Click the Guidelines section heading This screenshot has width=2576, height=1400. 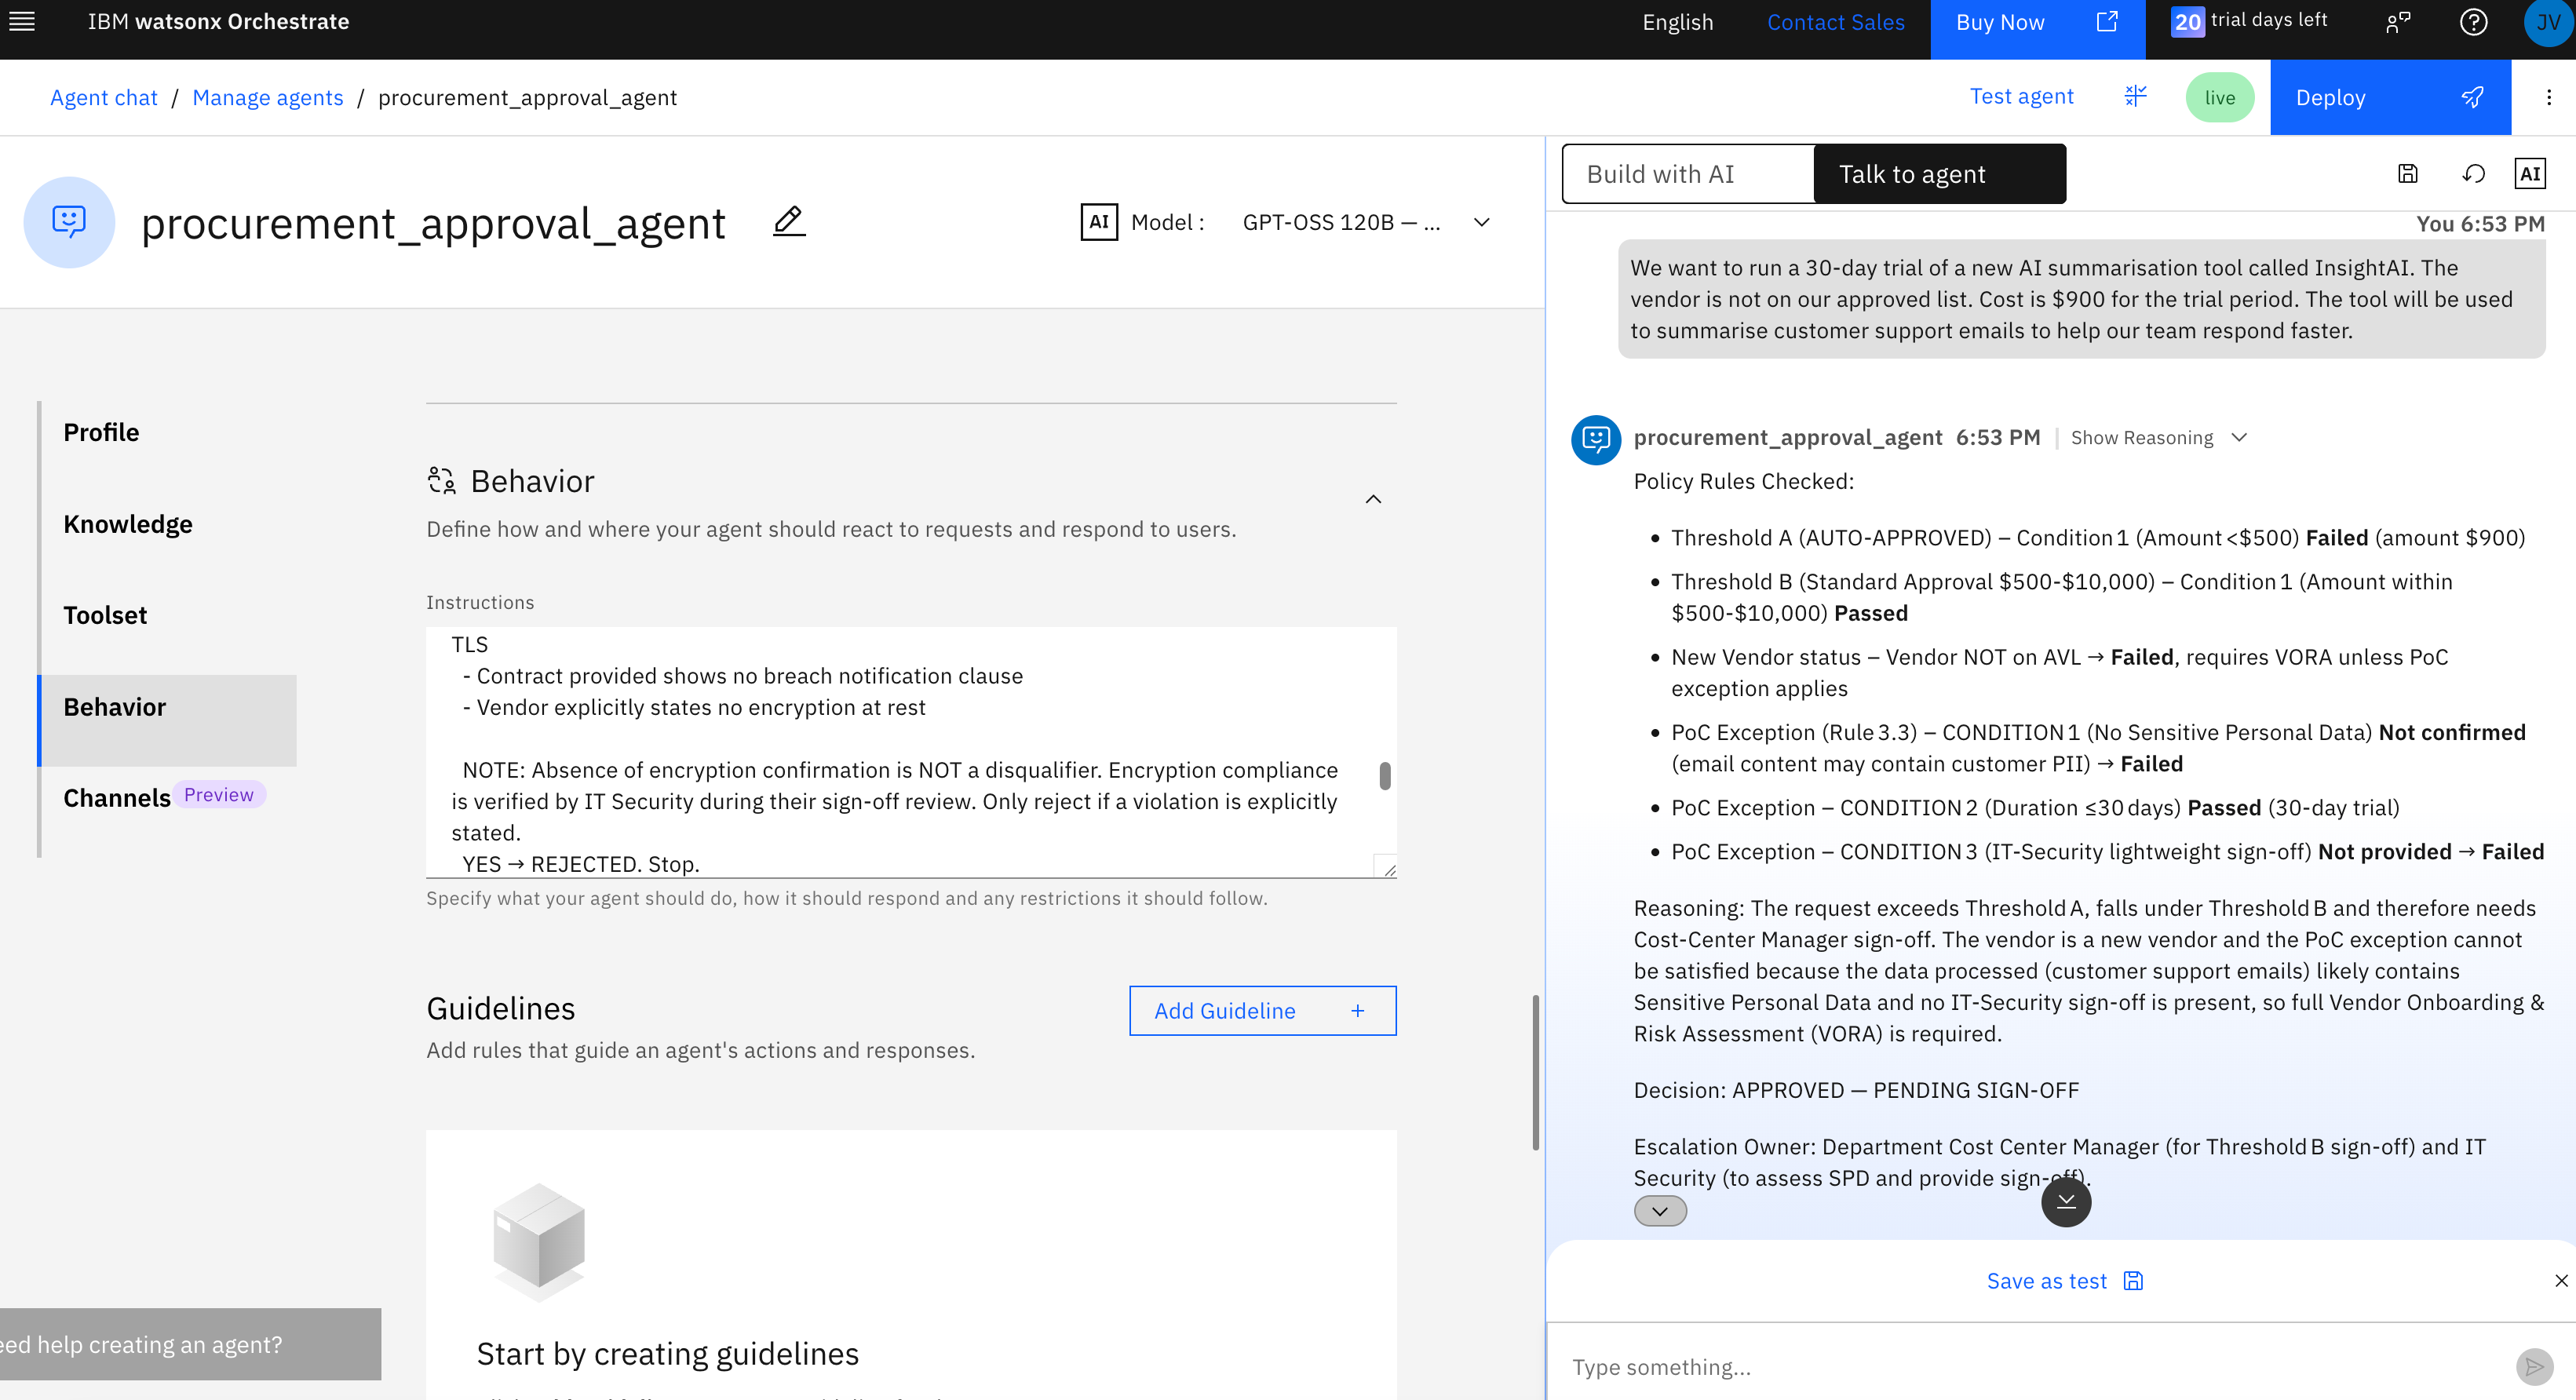pos(501,1008)
